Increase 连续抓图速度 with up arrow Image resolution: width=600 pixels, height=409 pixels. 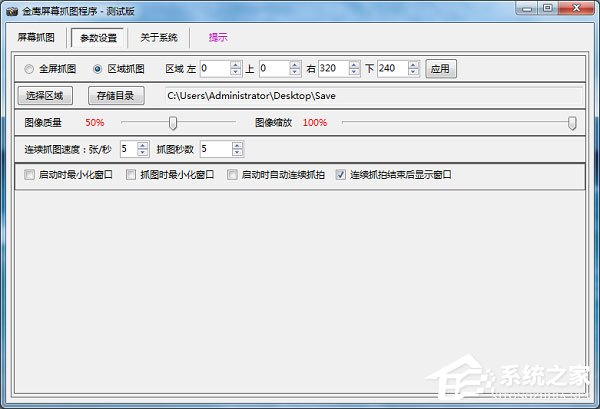[x=143, y=145]
